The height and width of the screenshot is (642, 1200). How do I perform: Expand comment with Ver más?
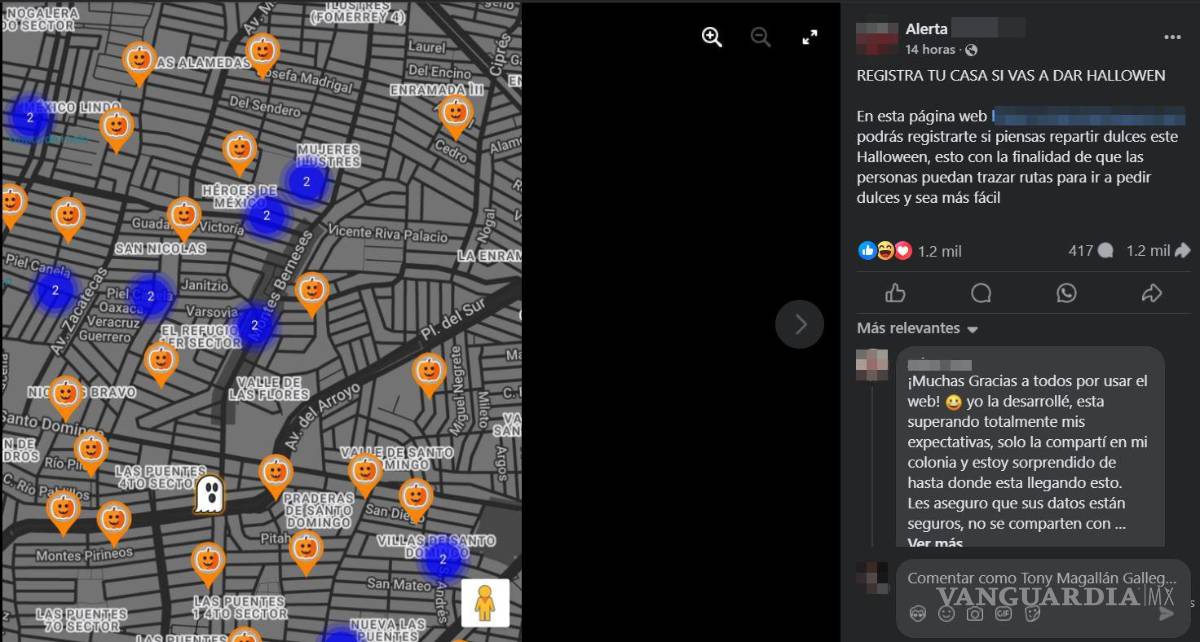934,543
